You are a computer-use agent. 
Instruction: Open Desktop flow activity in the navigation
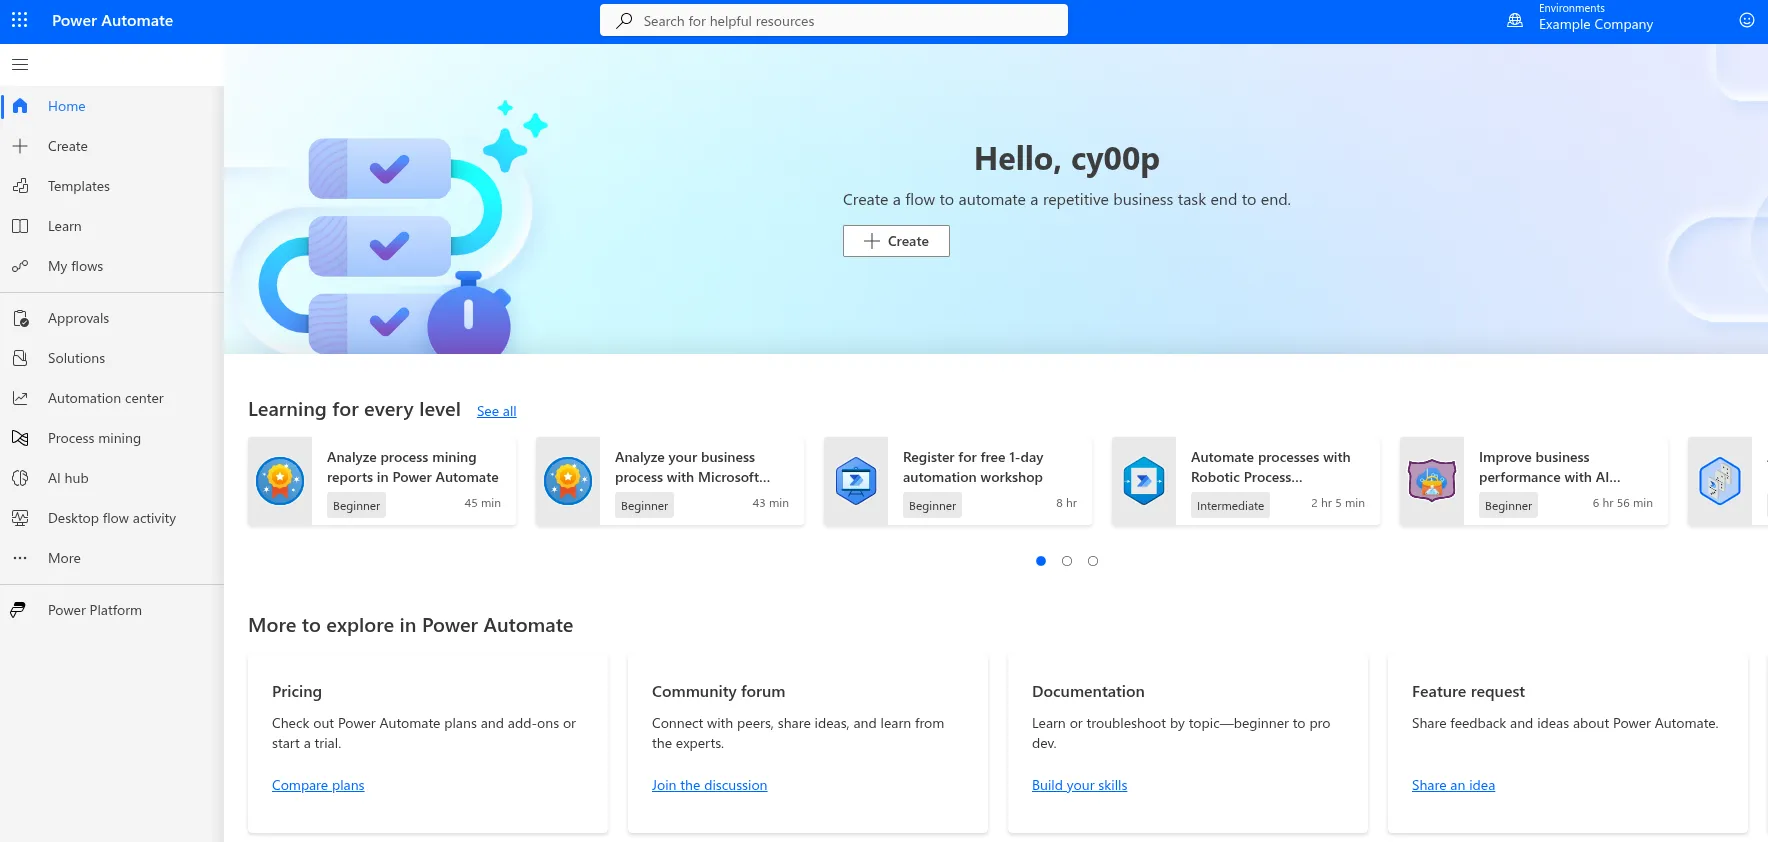(x=112, y=518)
